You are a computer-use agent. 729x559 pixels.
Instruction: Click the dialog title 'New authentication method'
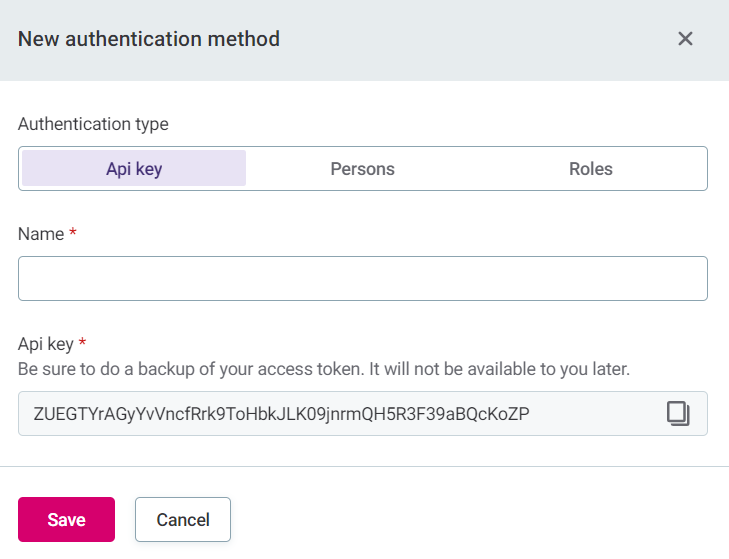click(149, 39)
